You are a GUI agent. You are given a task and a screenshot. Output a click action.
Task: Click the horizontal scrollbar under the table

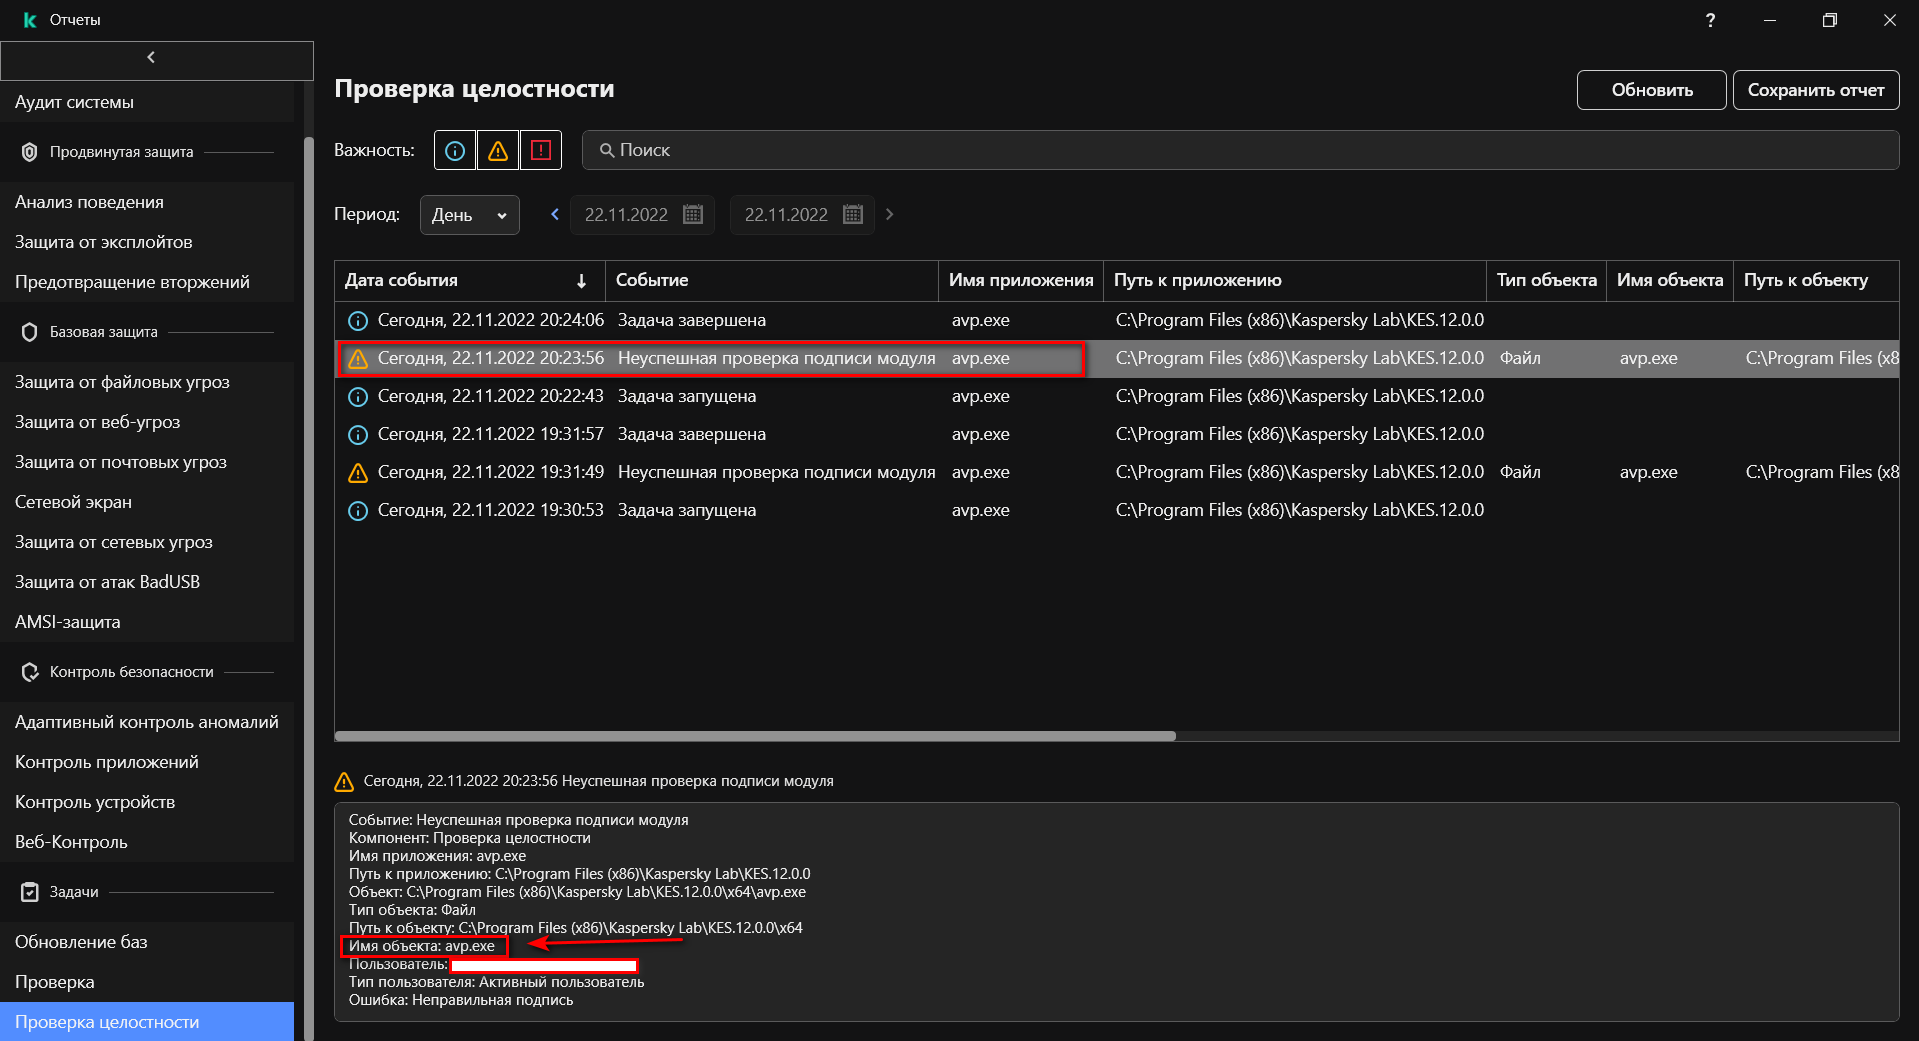click(x=755, y=736)
